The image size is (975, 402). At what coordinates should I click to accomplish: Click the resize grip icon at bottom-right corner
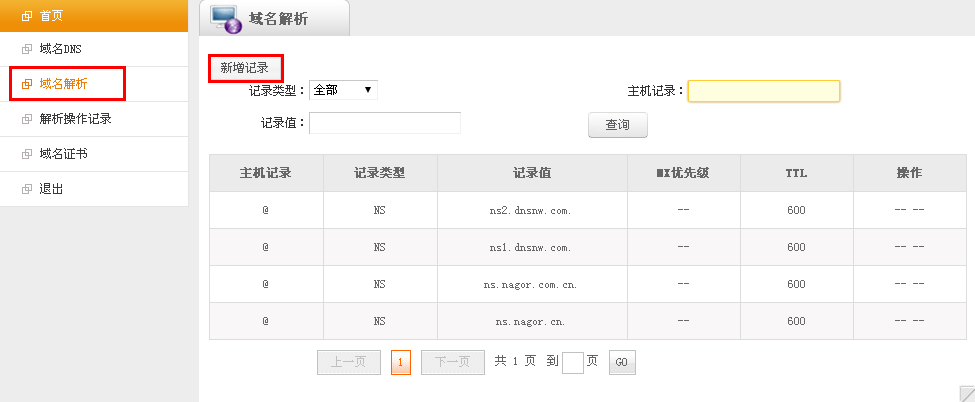coord(968,394)
